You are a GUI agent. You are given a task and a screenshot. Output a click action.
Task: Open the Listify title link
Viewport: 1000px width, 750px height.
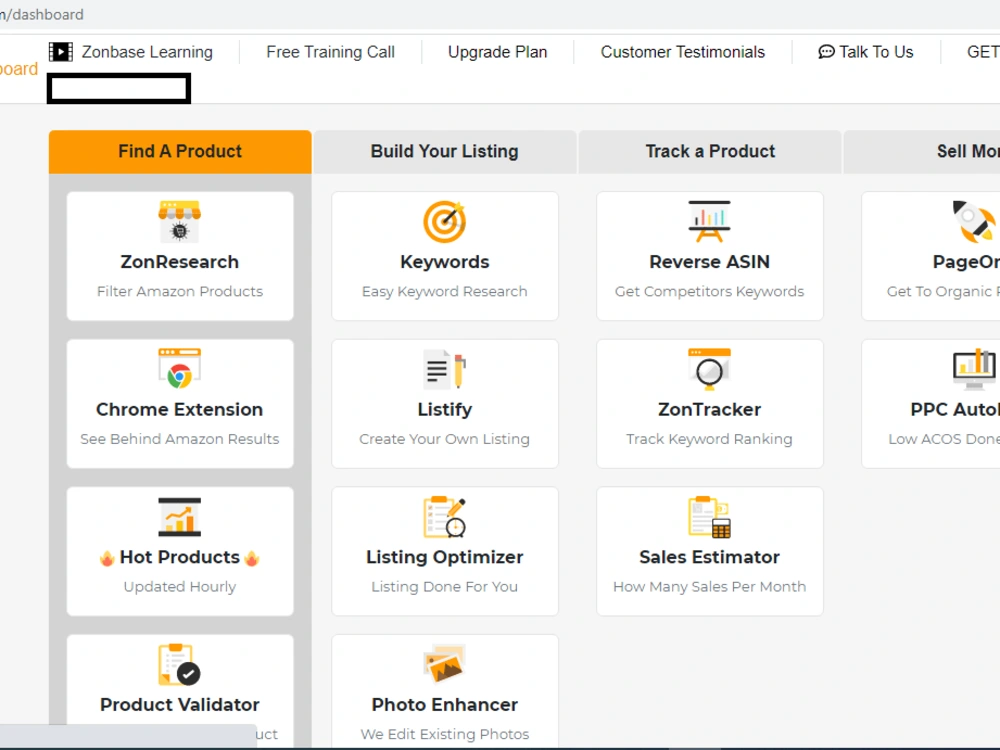tap(445, 409)
